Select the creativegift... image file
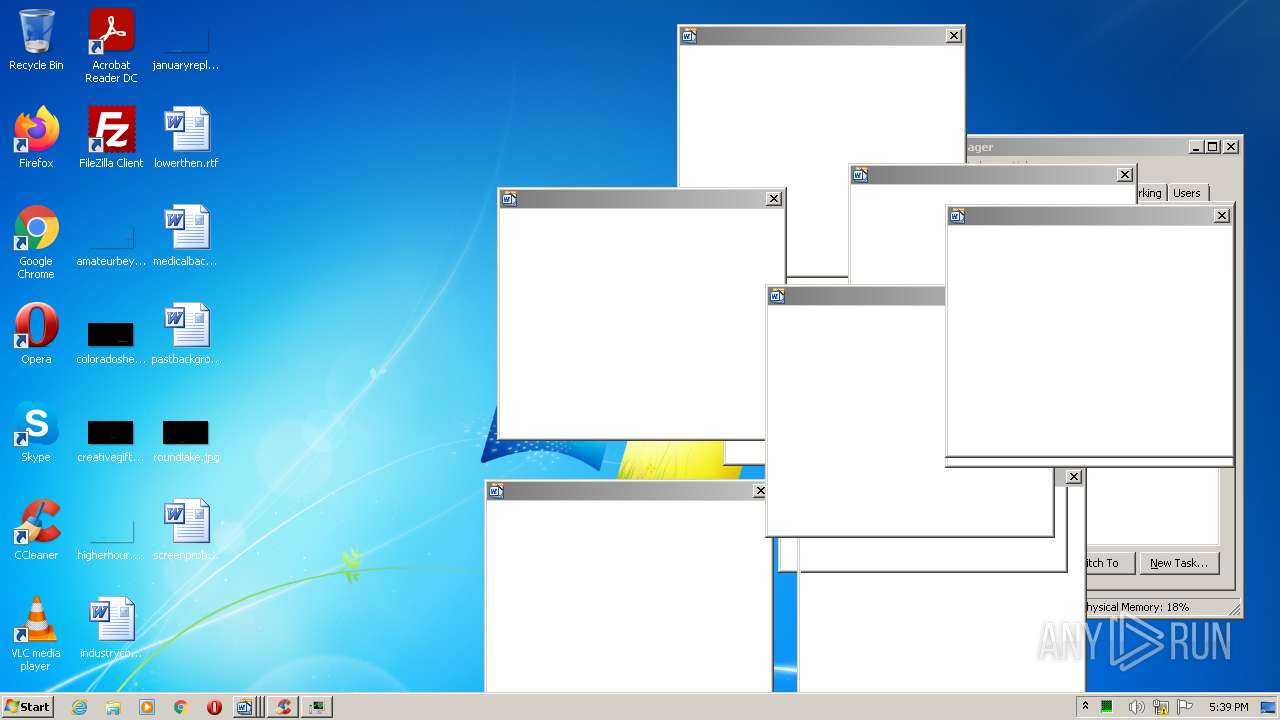 (x=111, y=440)
